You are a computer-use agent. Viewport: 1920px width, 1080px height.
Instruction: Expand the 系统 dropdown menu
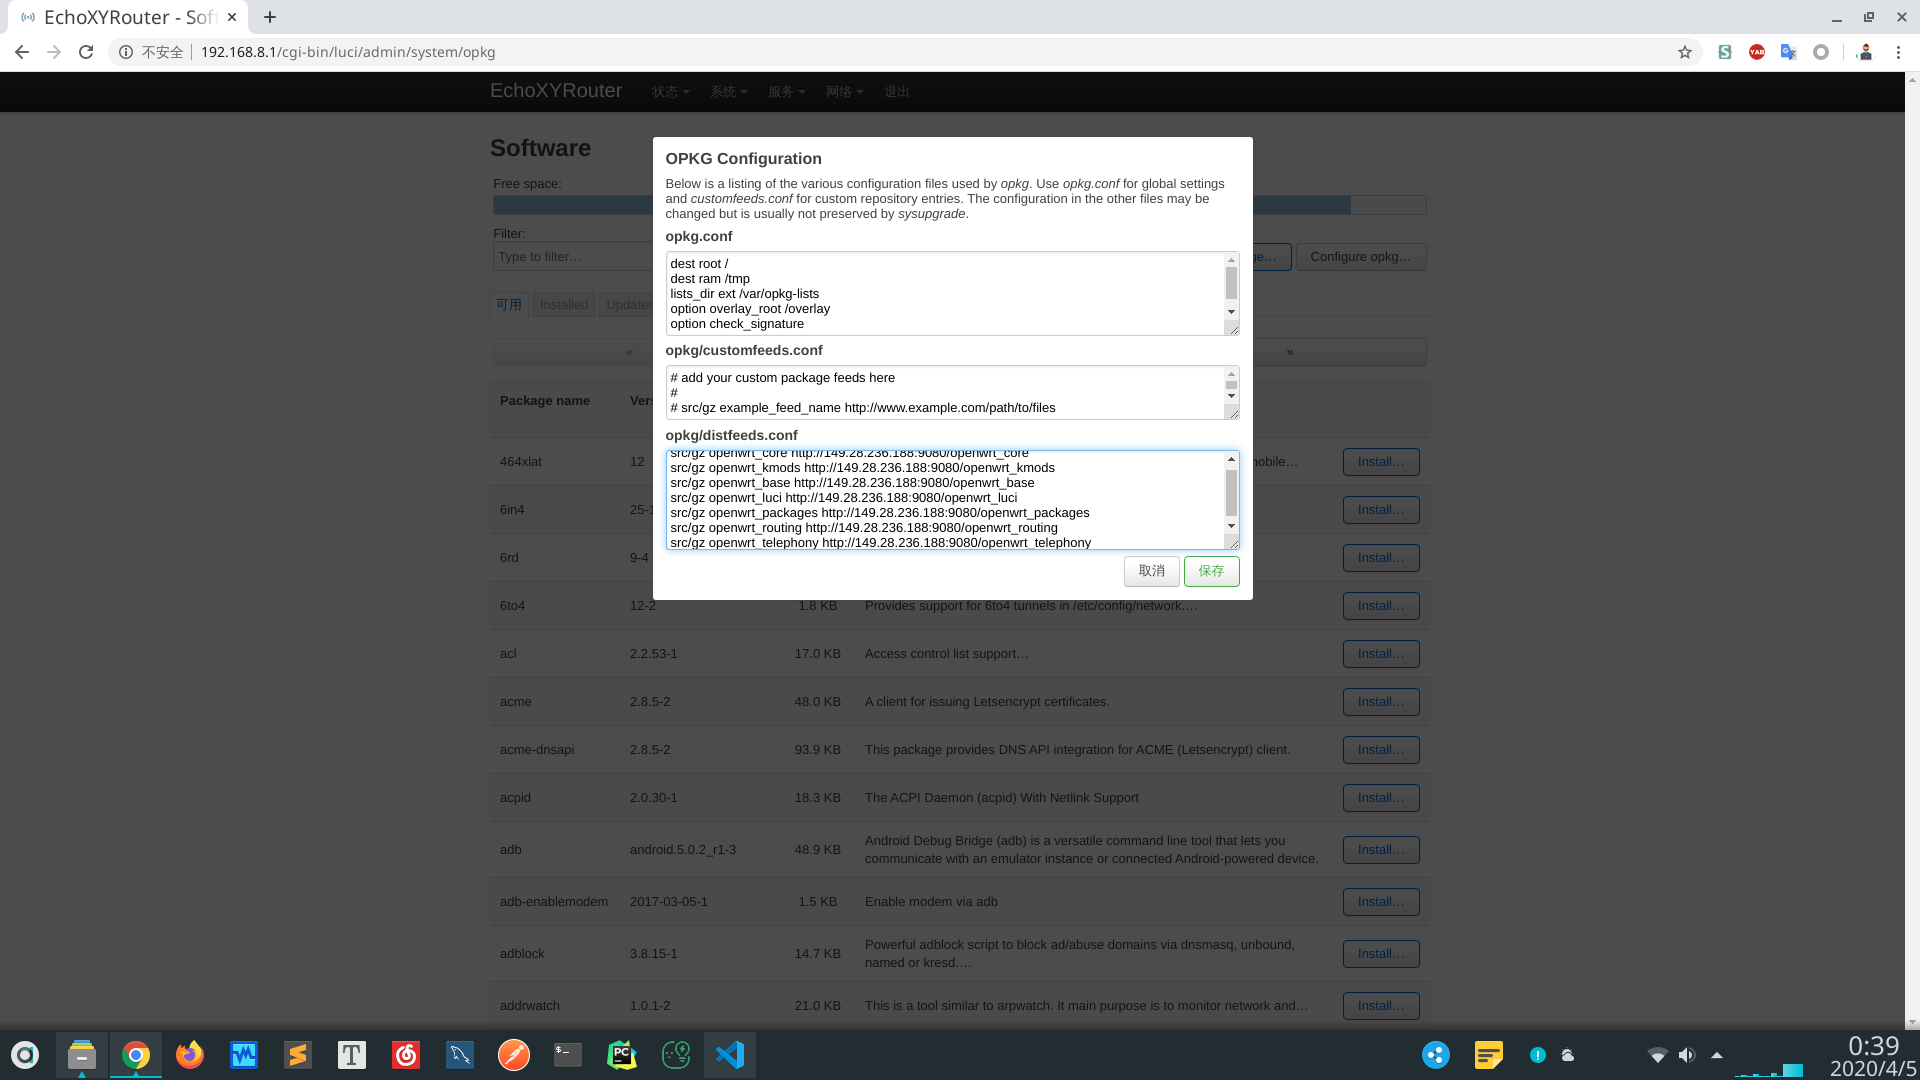(728, 92)
